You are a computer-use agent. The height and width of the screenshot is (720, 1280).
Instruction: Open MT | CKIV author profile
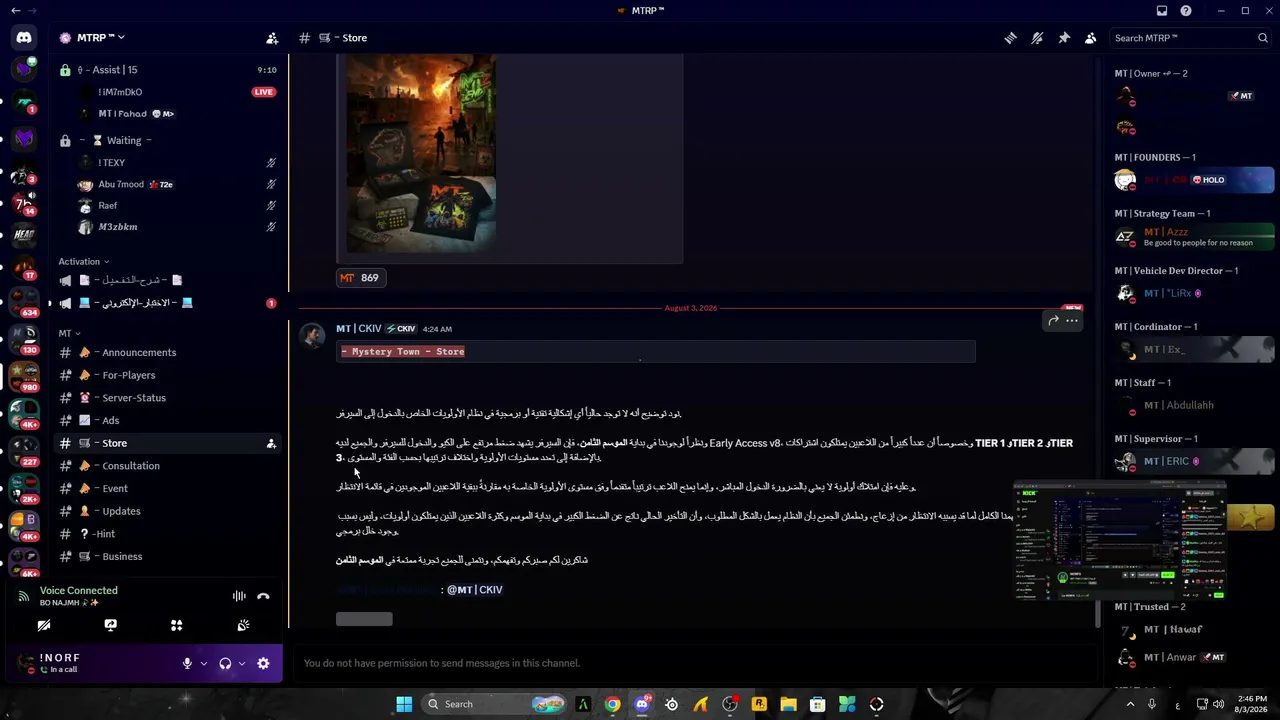[x=359, y=329]
